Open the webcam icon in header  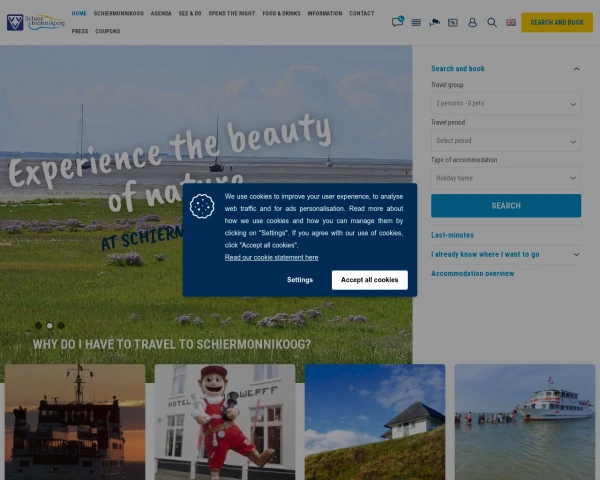point(434,22)
